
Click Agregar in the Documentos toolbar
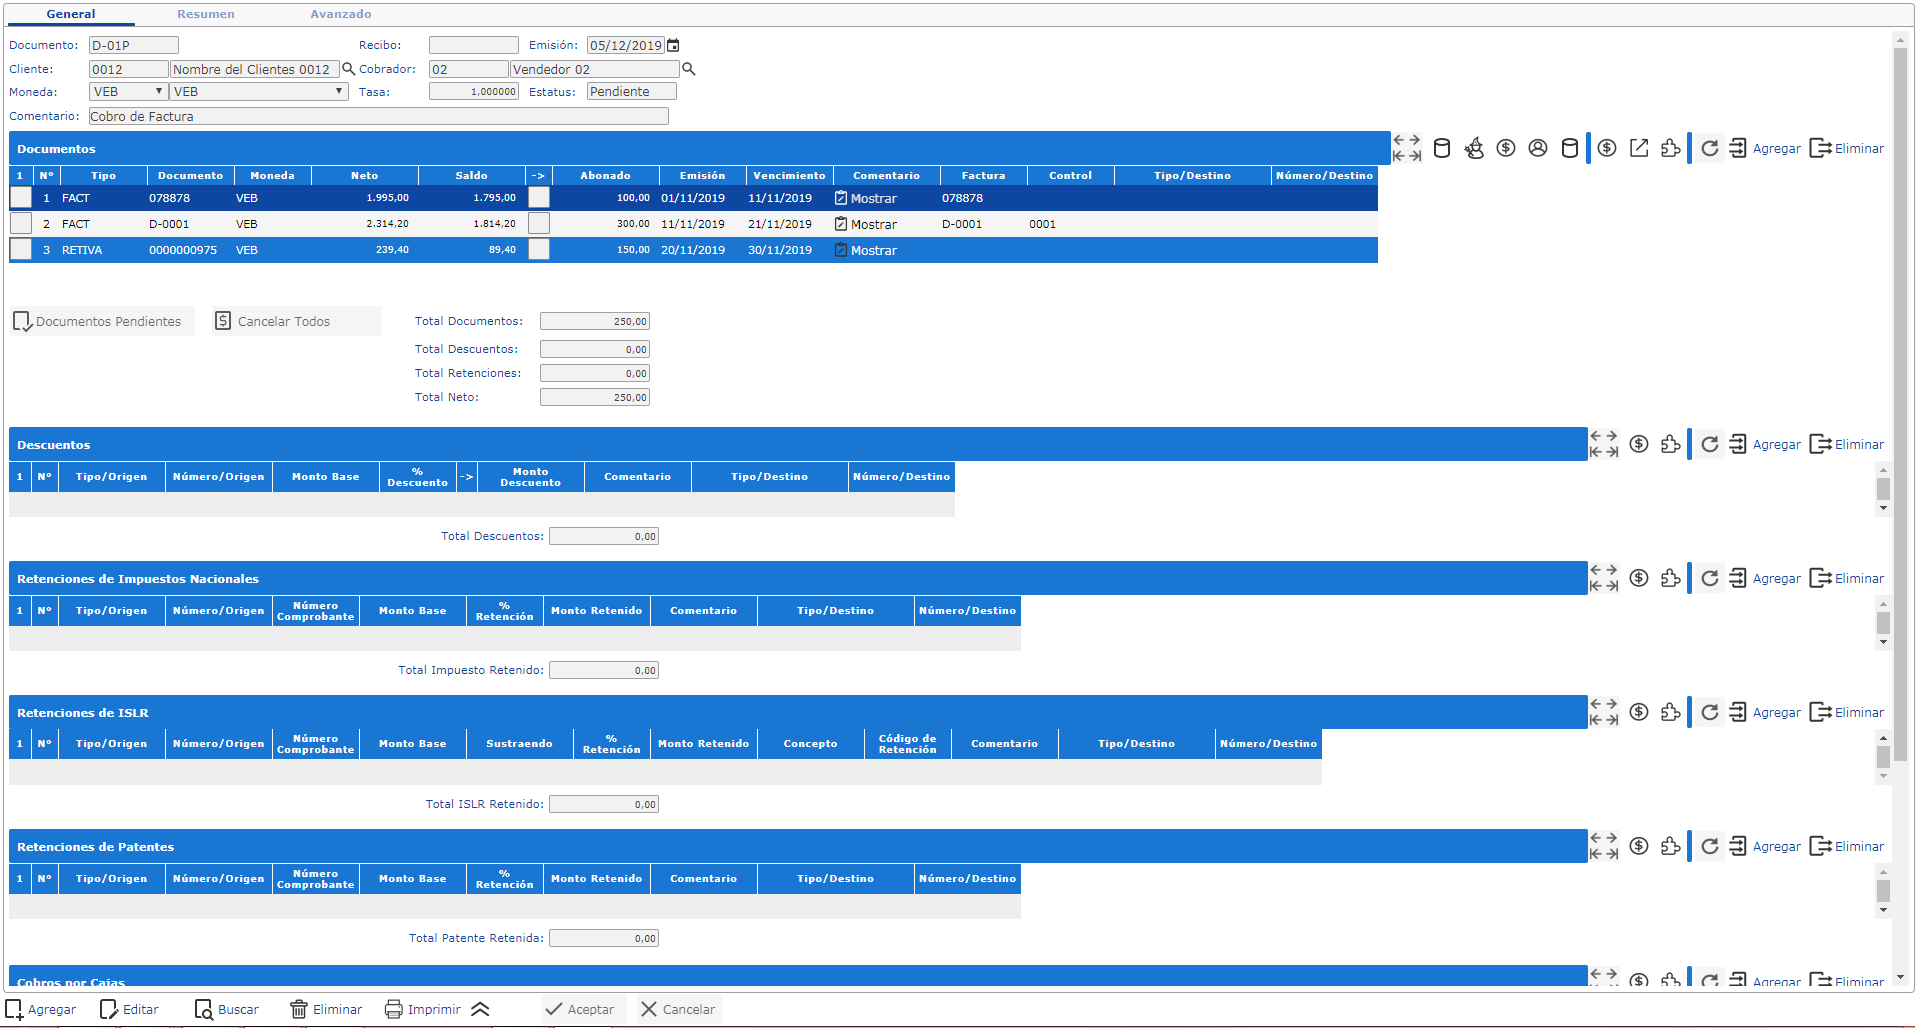pos(1765,148)
